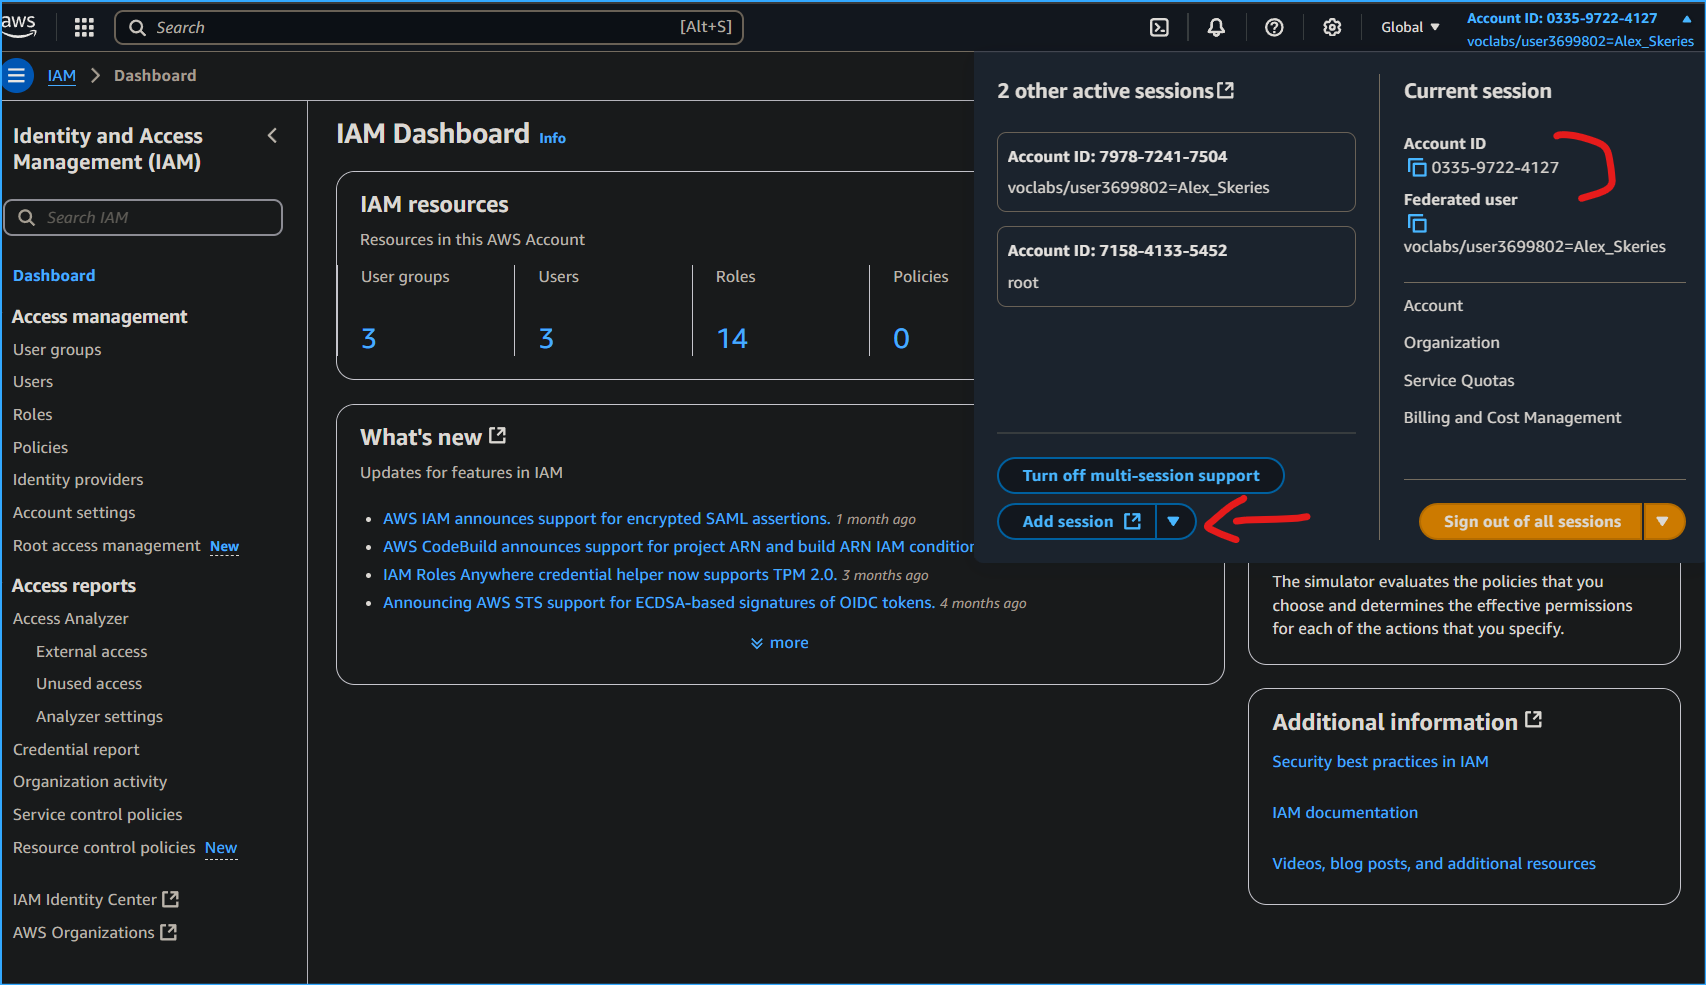
Task: Open the Global region dropdown
Action: 1409,27
